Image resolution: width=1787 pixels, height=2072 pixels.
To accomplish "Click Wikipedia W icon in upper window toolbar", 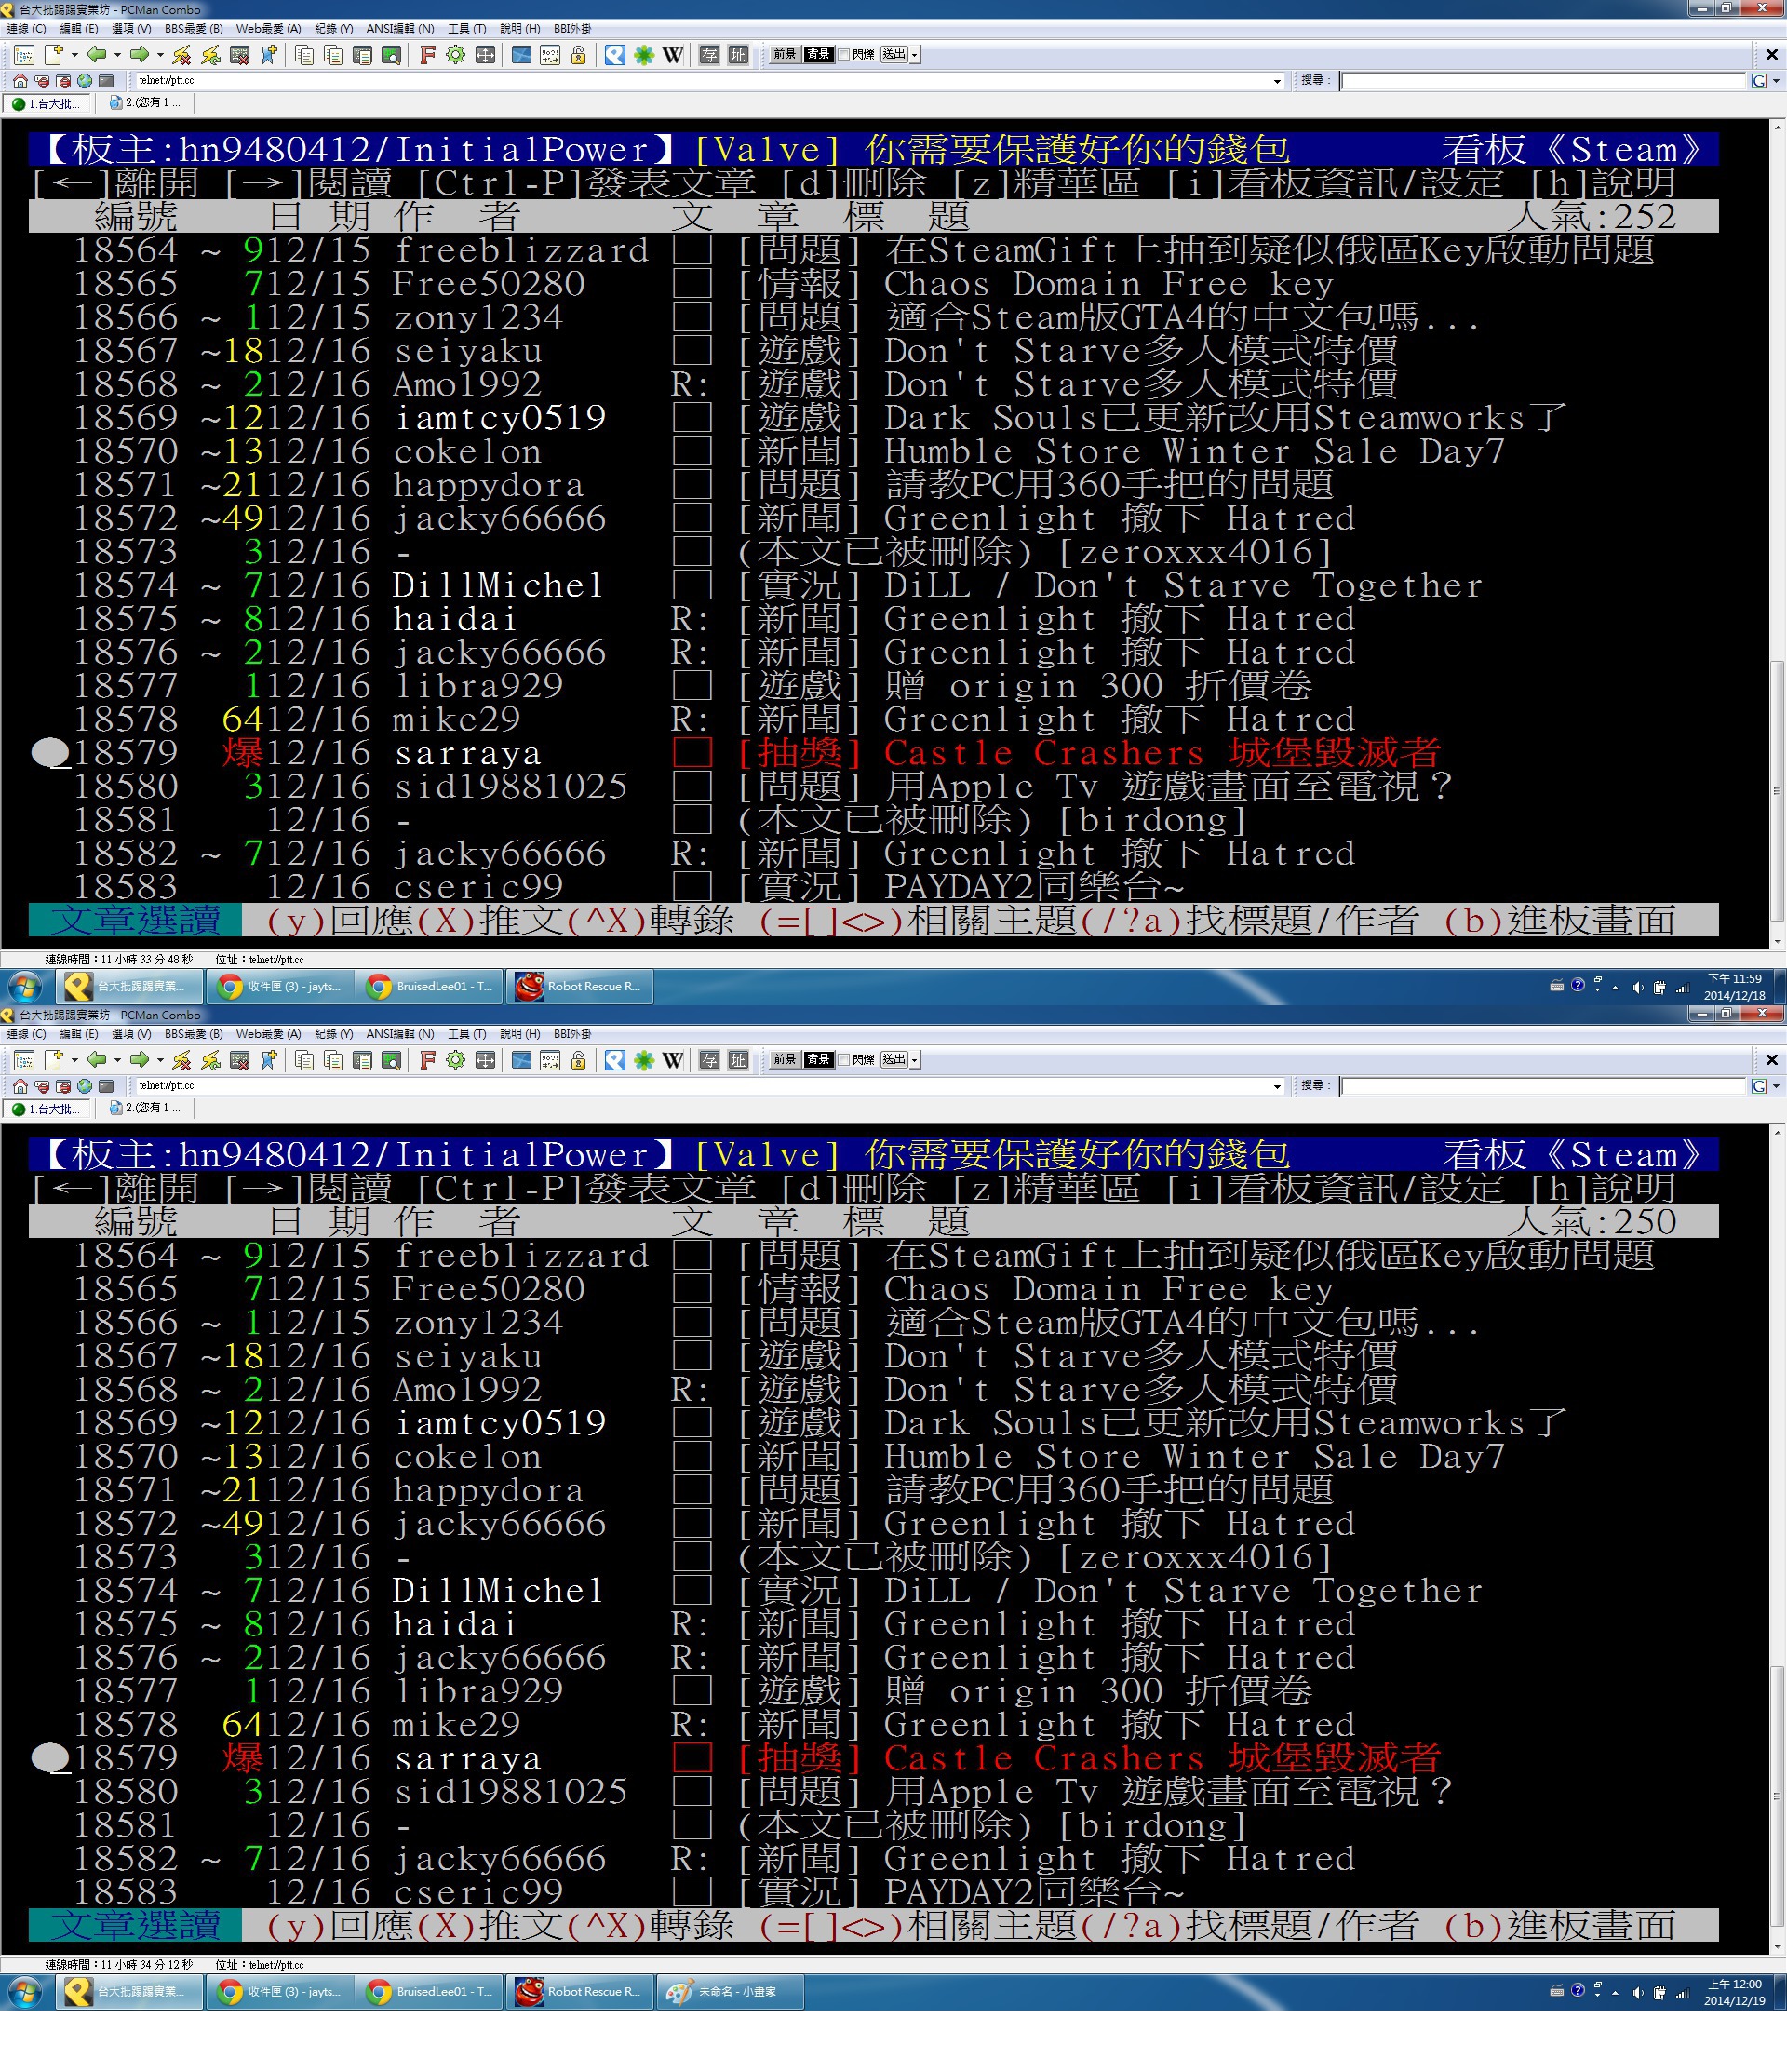I will 673,55.
